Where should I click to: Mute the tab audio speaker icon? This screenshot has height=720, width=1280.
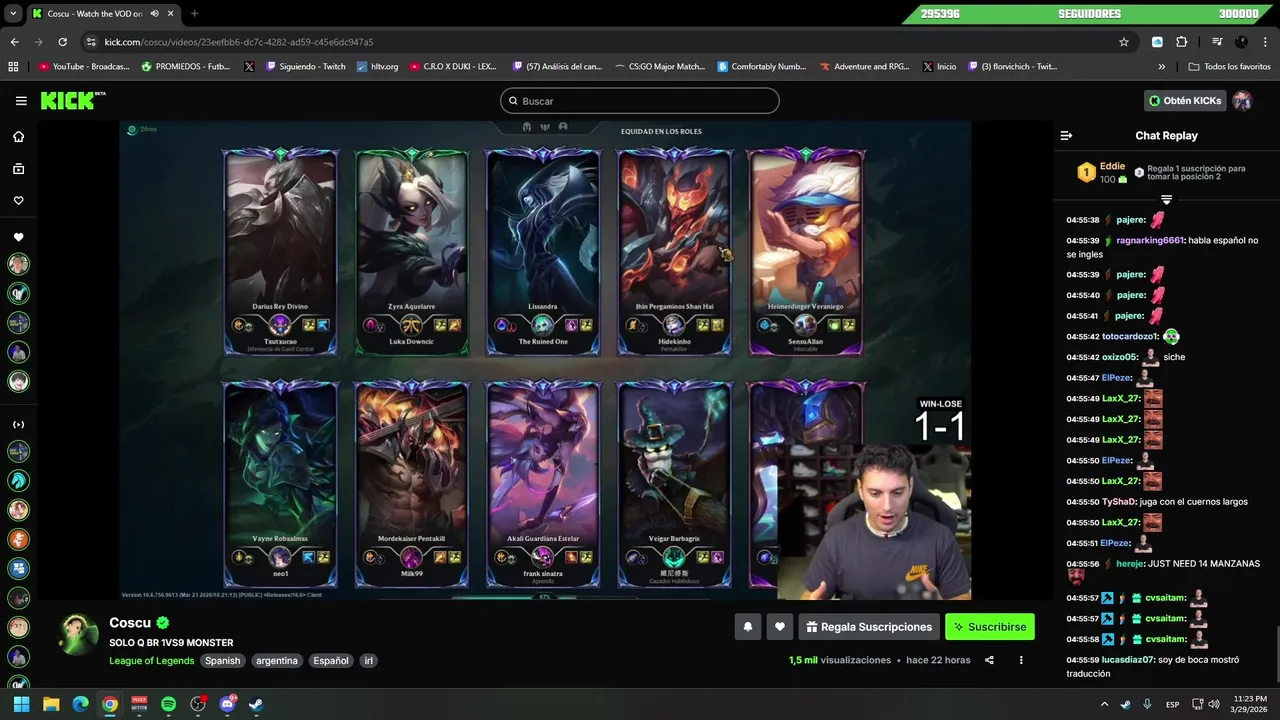coord(155,14)
